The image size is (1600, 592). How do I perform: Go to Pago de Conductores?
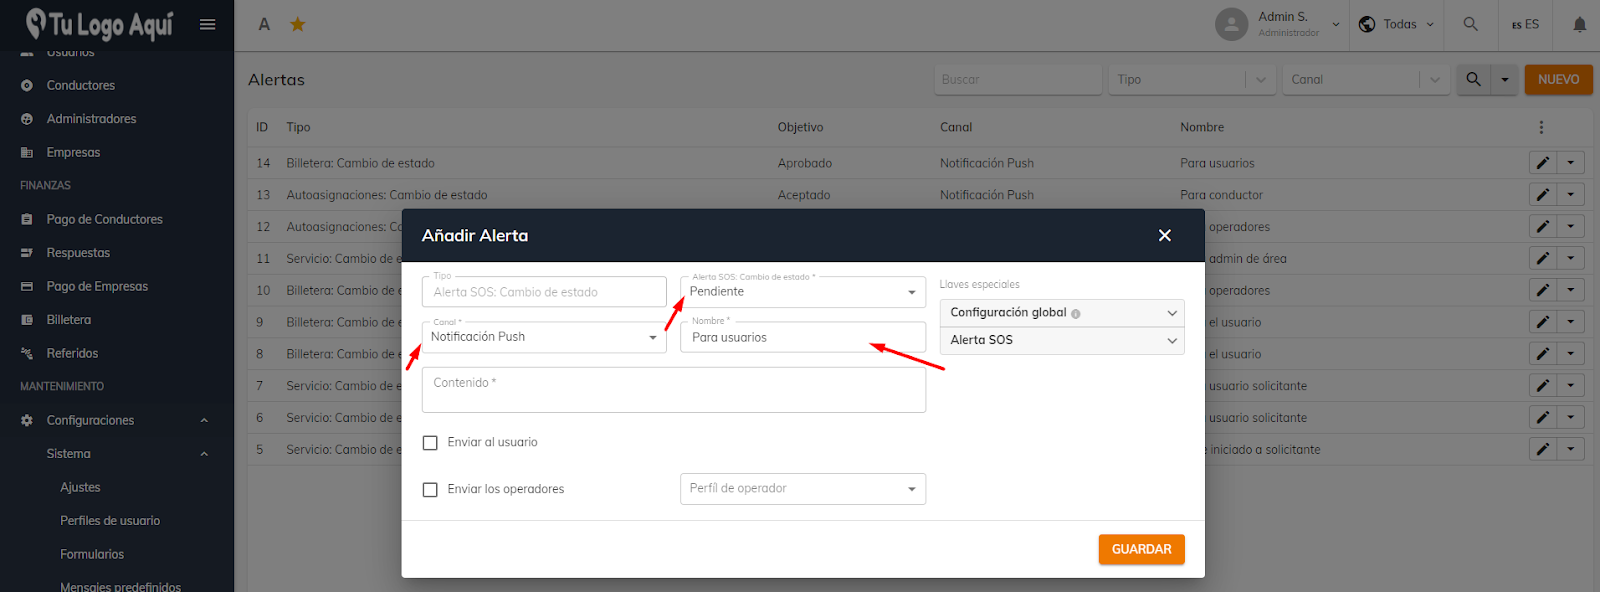point(104,219)
